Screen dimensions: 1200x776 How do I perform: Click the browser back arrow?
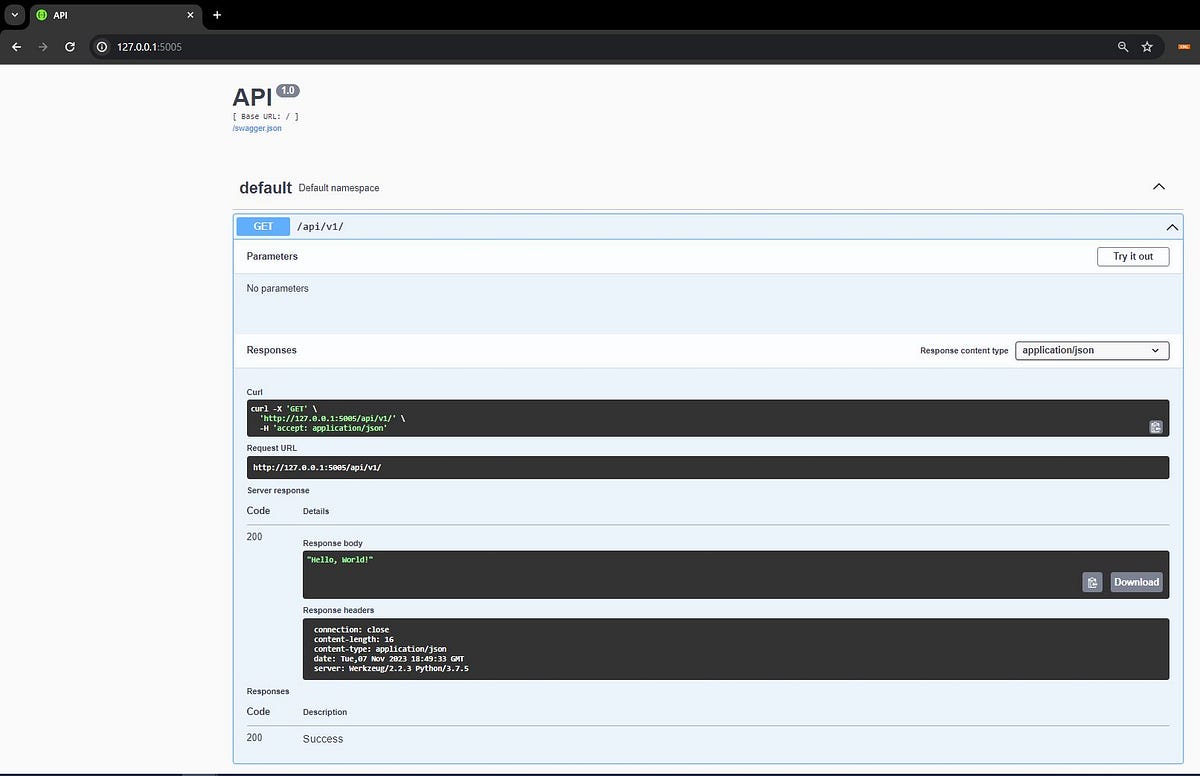[x=16, y=46]
